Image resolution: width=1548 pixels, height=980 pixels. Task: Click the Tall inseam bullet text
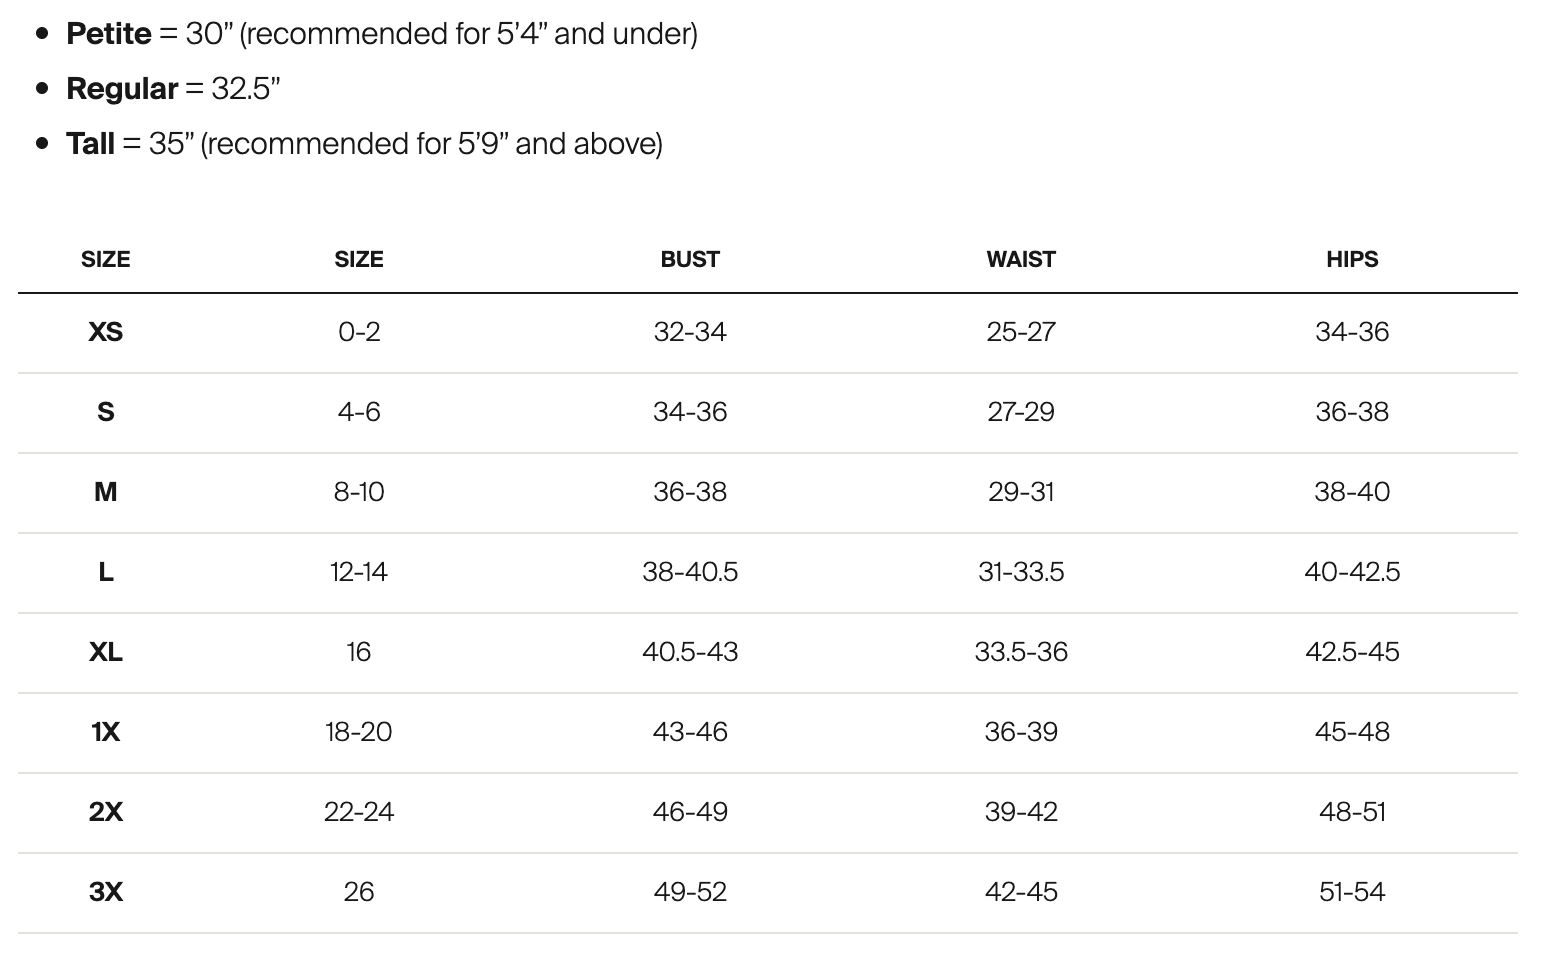(x=364, y=144)
